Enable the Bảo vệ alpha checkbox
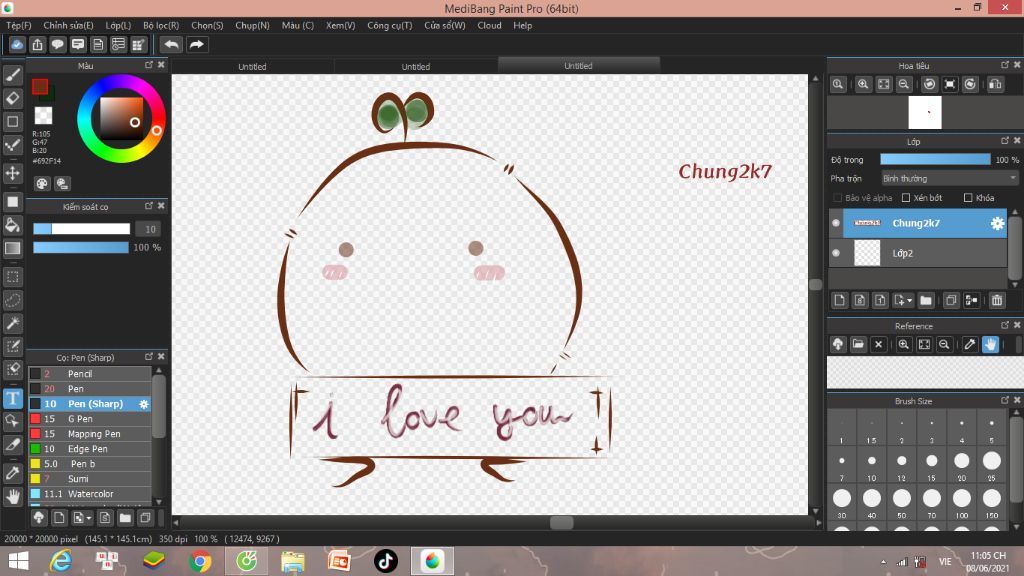 coord(837,198)
